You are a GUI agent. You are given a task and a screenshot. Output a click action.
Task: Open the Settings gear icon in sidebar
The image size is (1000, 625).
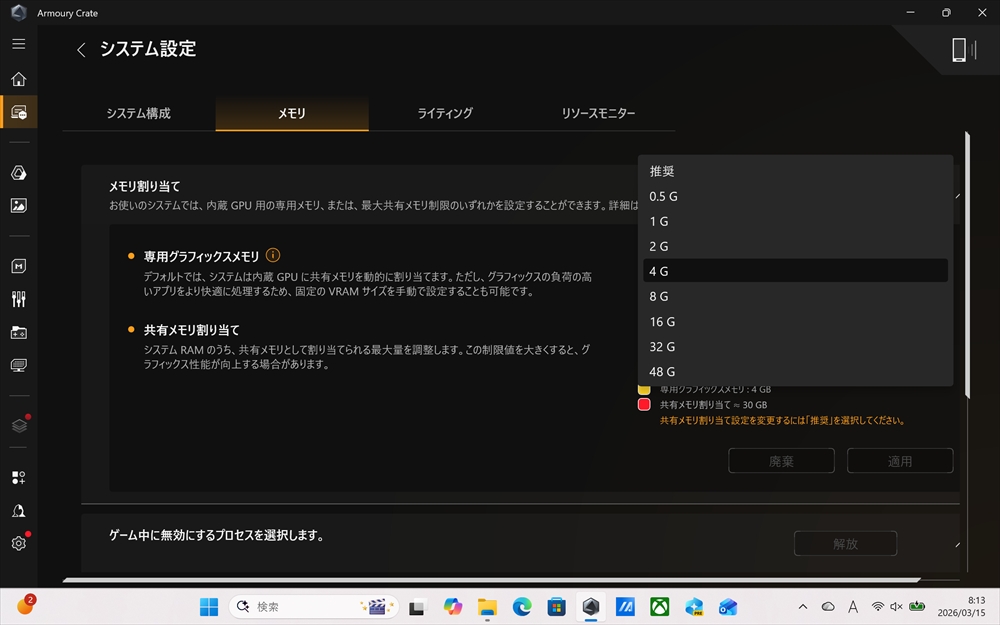(18, 543)
